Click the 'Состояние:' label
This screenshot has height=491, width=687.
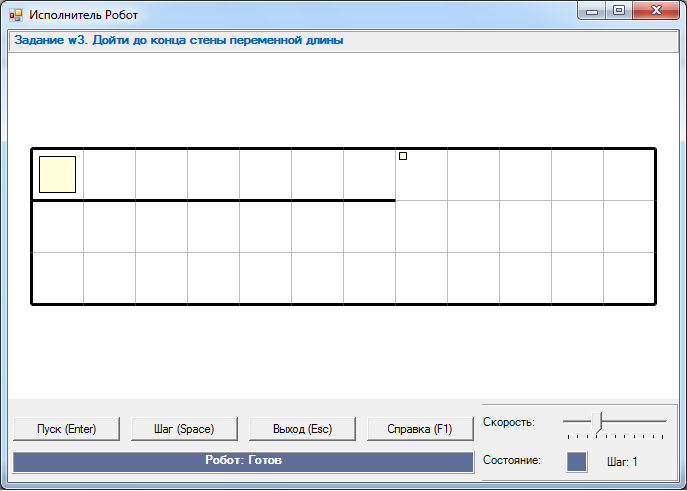coord(511,460)
